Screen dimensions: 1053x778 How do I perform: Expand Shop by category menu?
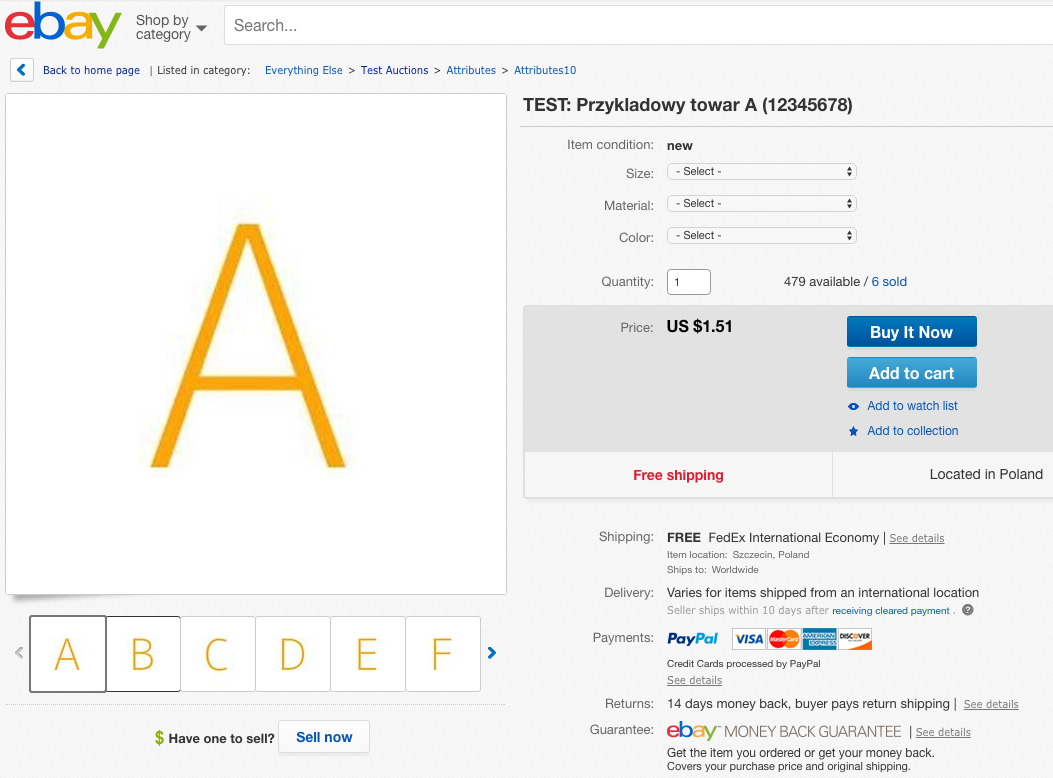pyautogui.click(x=171, y=28)
